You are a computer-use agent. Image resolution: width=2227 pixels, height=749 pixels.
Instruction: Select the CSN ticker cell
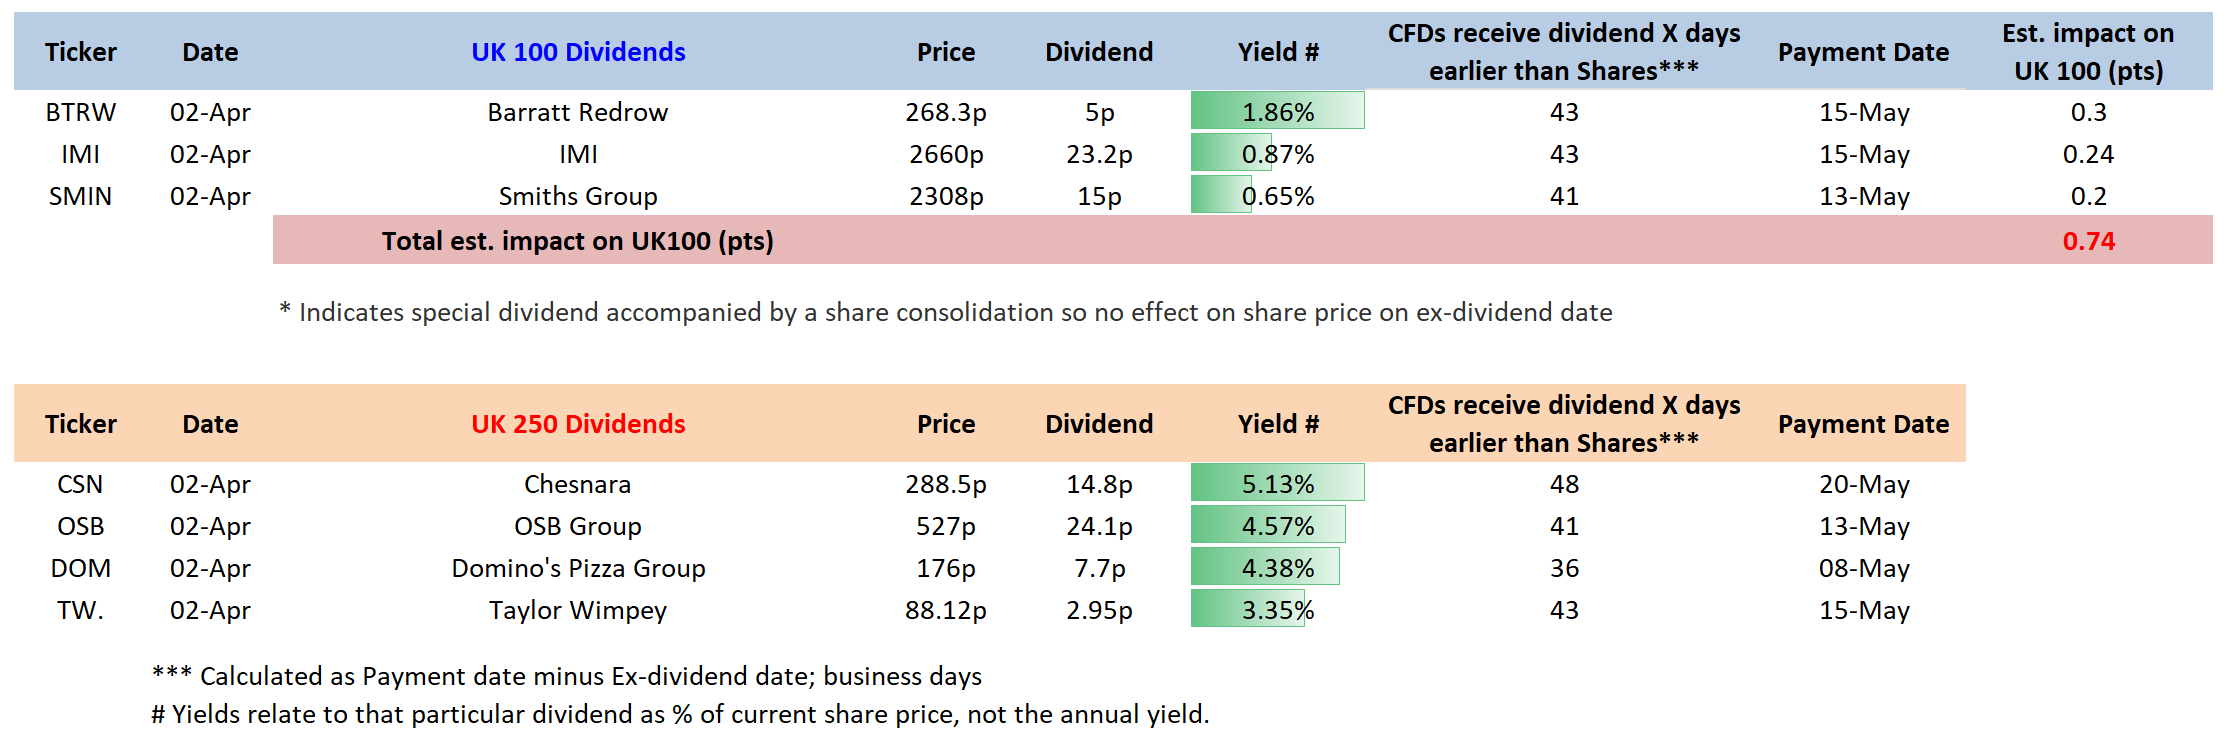[80, 484]
